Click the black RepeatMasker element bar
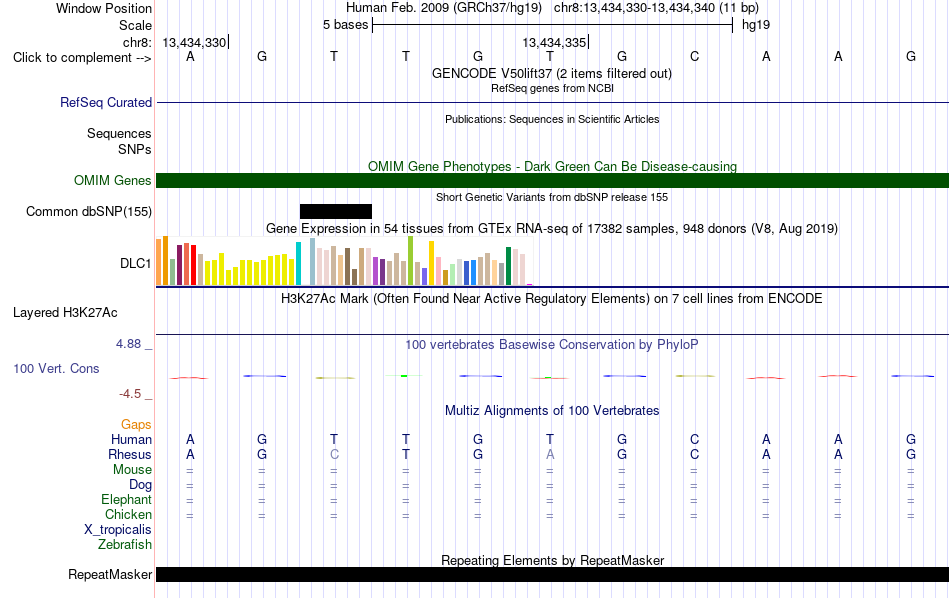The width and height of the screenshot is (950, 598). point(553,574)
